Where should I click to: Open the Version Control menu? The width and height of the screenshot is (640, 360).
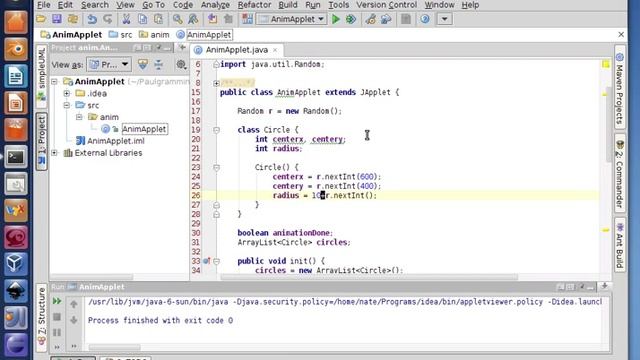(x=386, y=5)
